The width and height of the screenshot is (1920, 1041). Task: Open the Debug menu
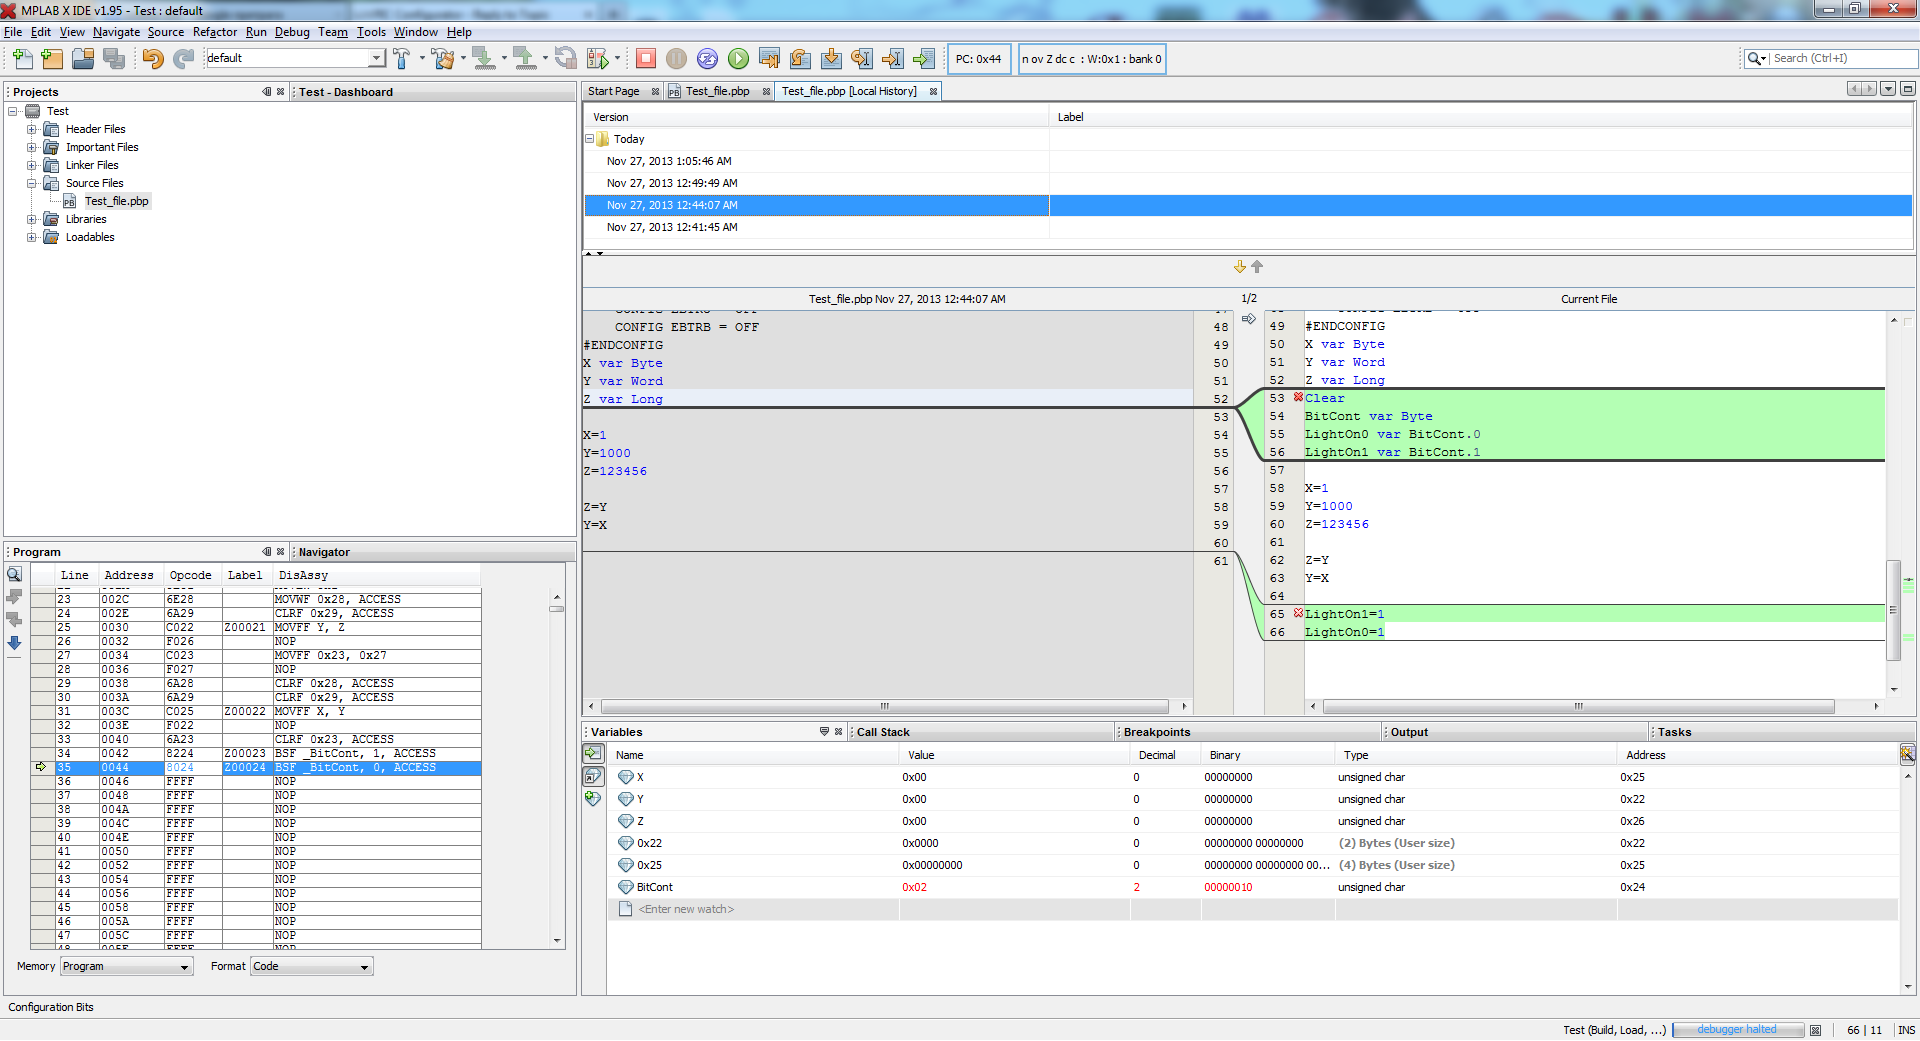click(292, 32)
